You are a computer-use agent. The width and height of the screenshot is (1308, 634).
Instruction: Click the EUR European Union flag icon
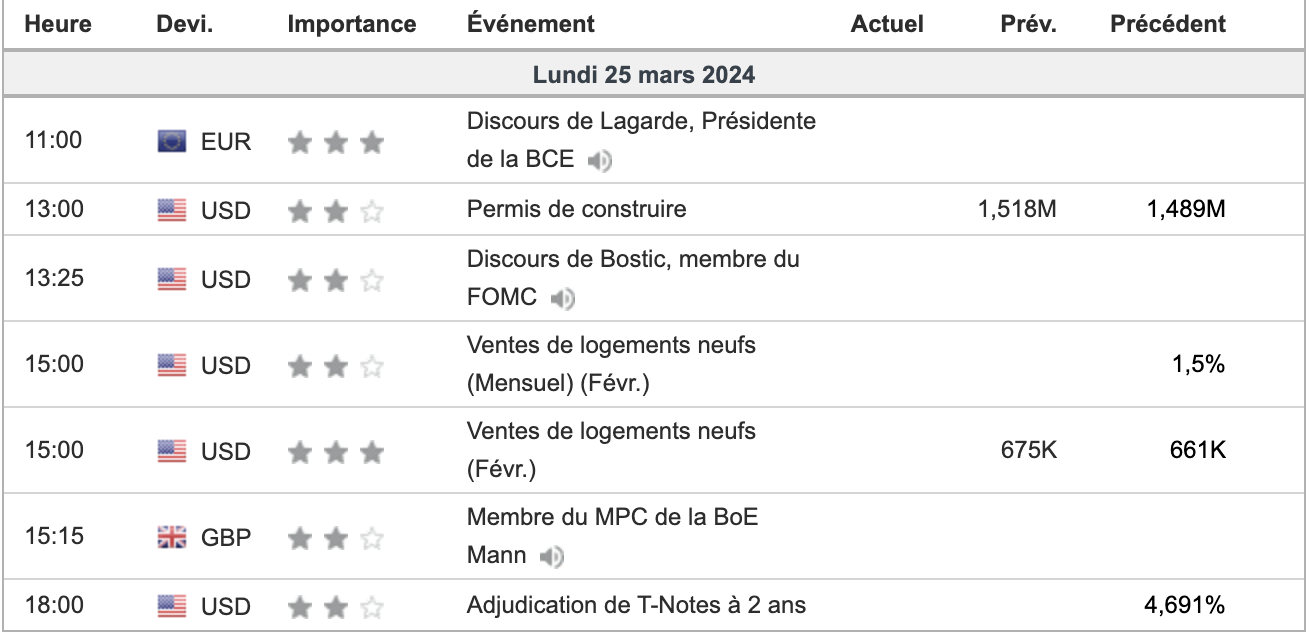[x=172, y=142]
